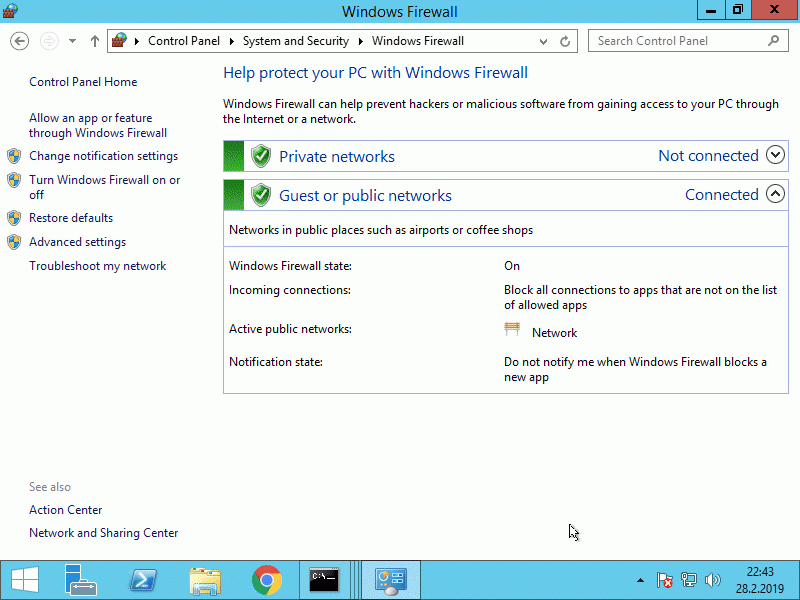800x600 pixels.
Task: Open Advanced settings link
Action: 78,242
